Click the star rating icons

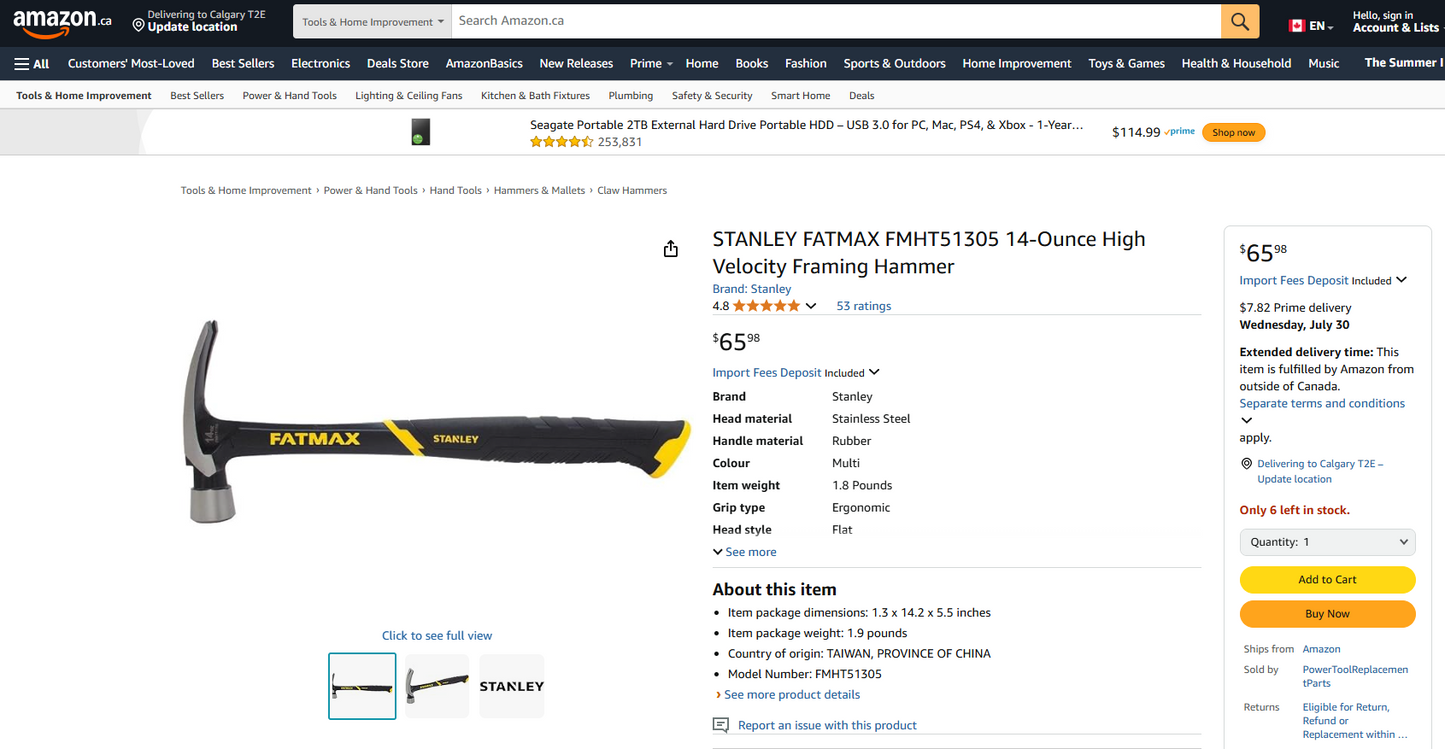point(766,306)
